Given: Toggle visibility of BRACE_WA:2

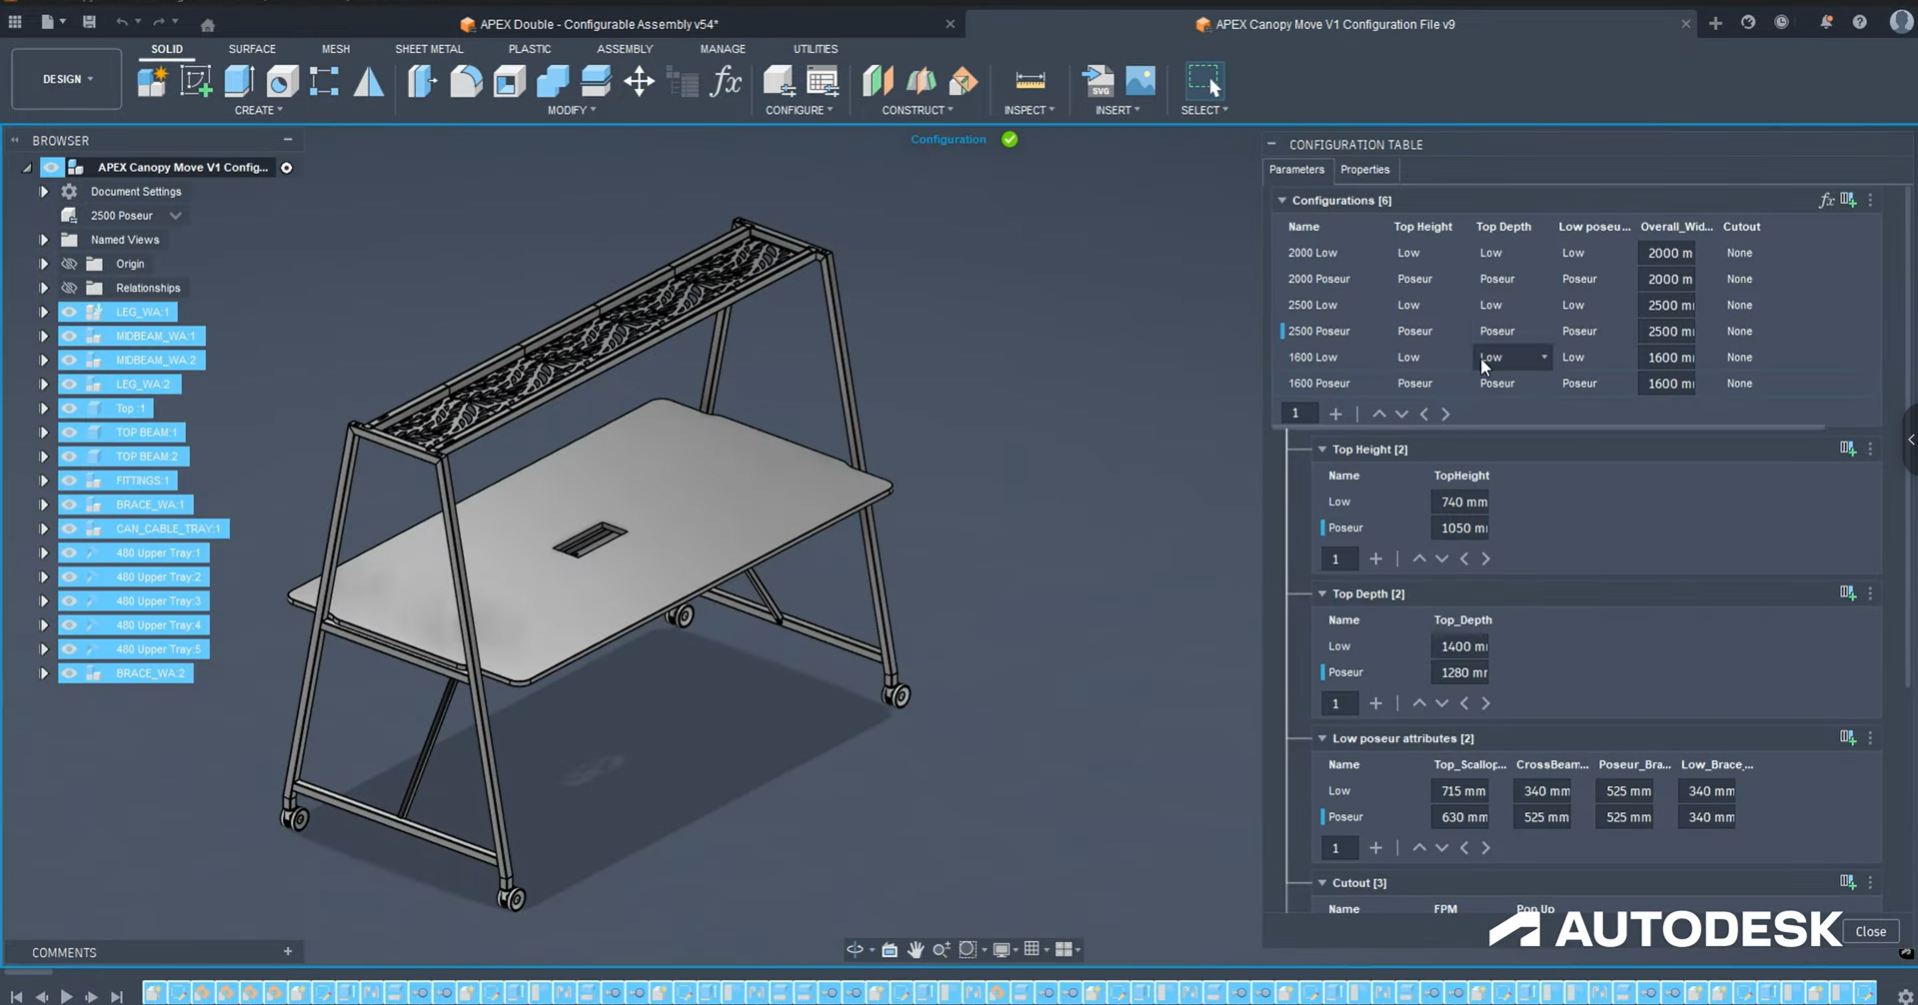Looking at the screenshot, I should (x=69, y=673).
